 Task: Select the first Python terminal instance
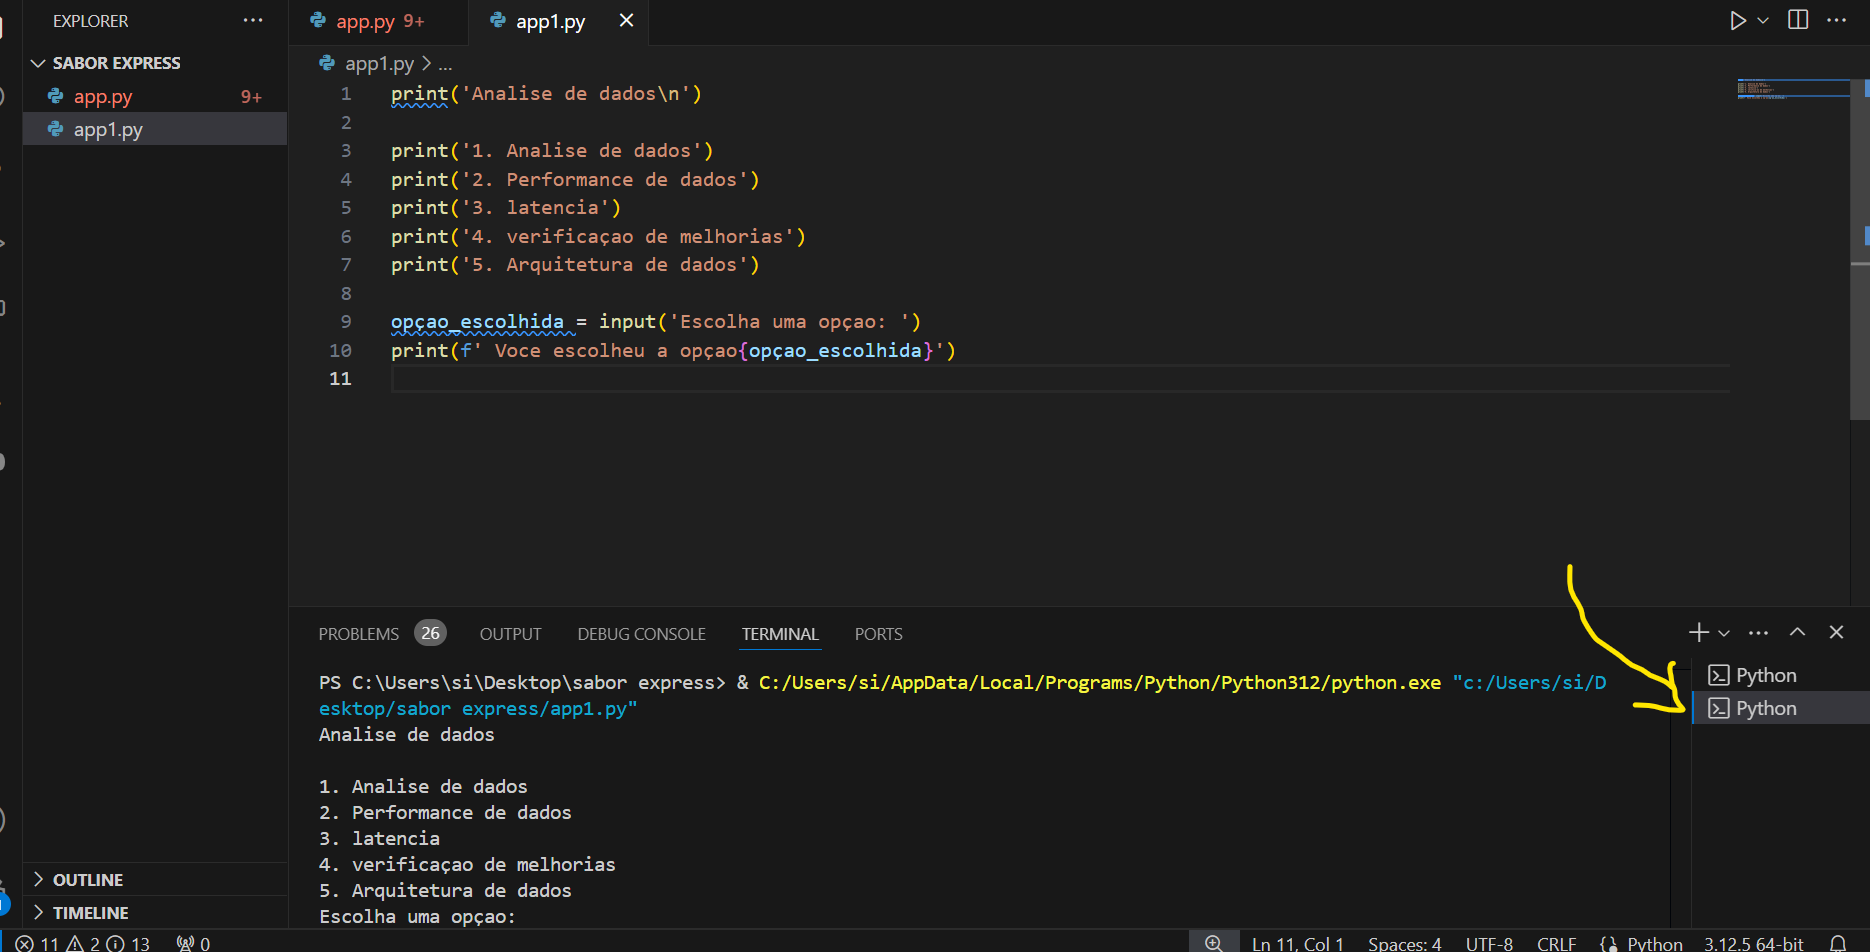pos(1780,675)
